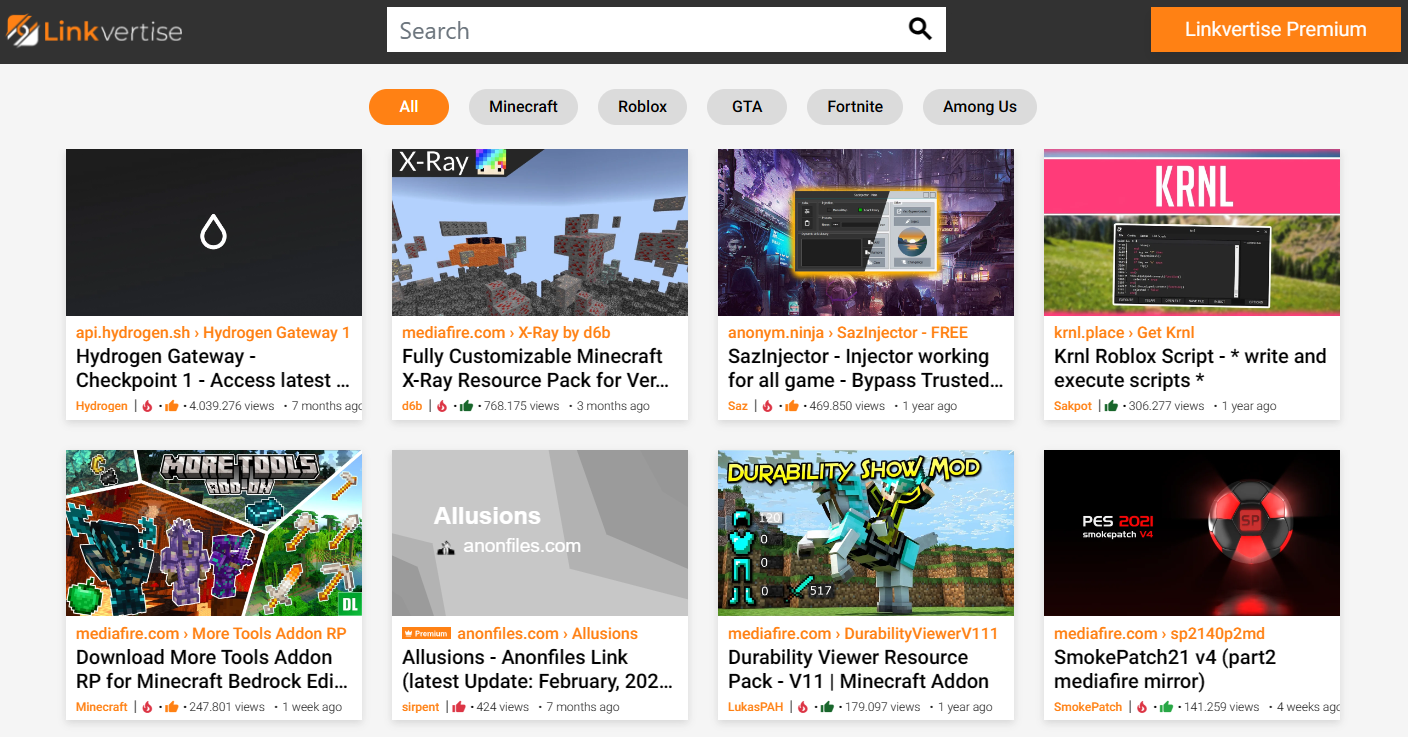Open the krnl.place › Get Krnl link
Image resolution: width=1408 pixels, height=737 pixels.
[x=1124, y=333]
